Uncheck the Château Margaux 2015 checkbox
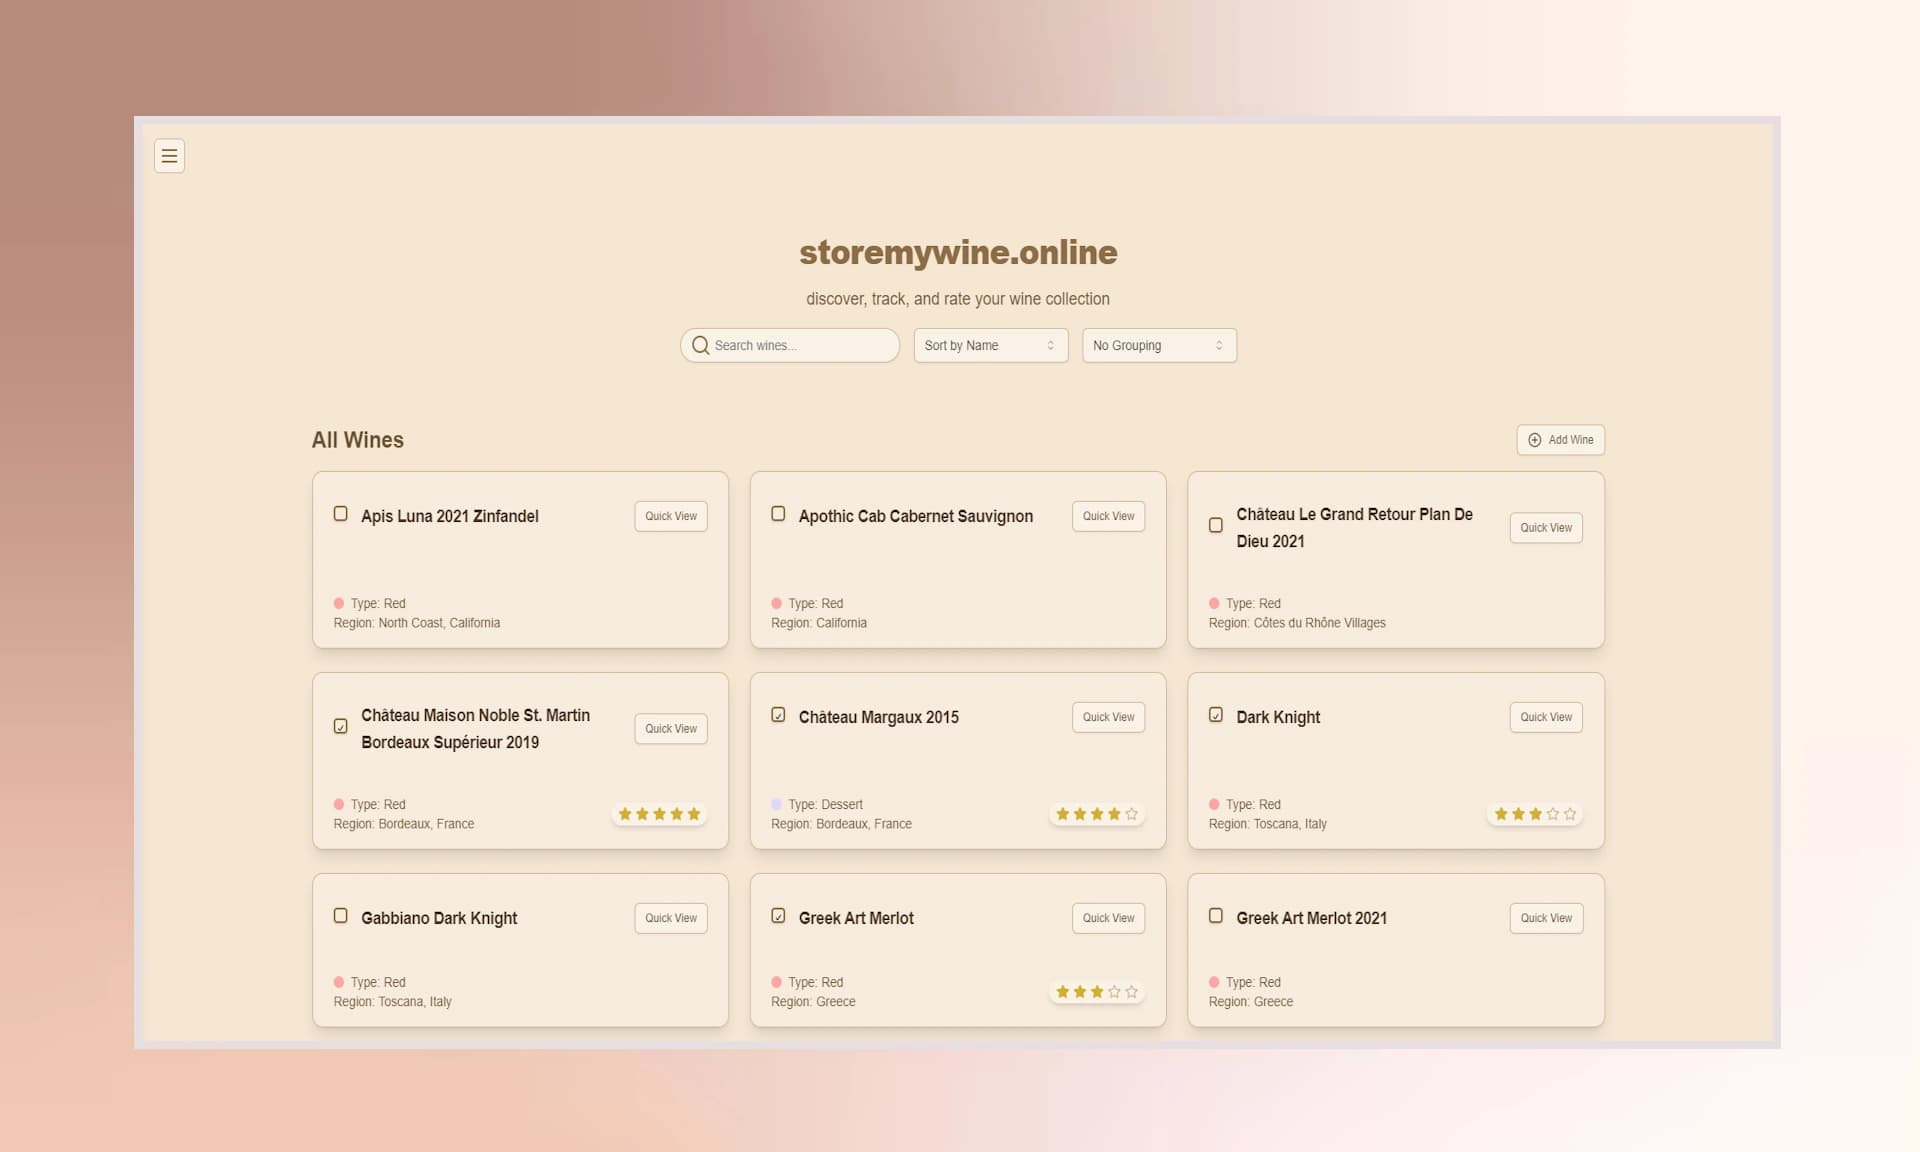The width and height of the screenshot is (1920, 1152). point(778,714)
